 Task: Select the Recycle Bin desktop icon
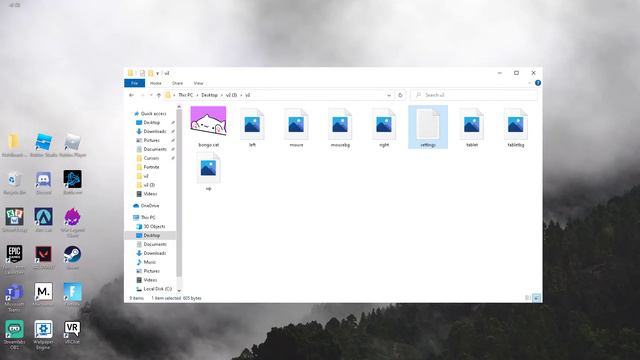14,183
